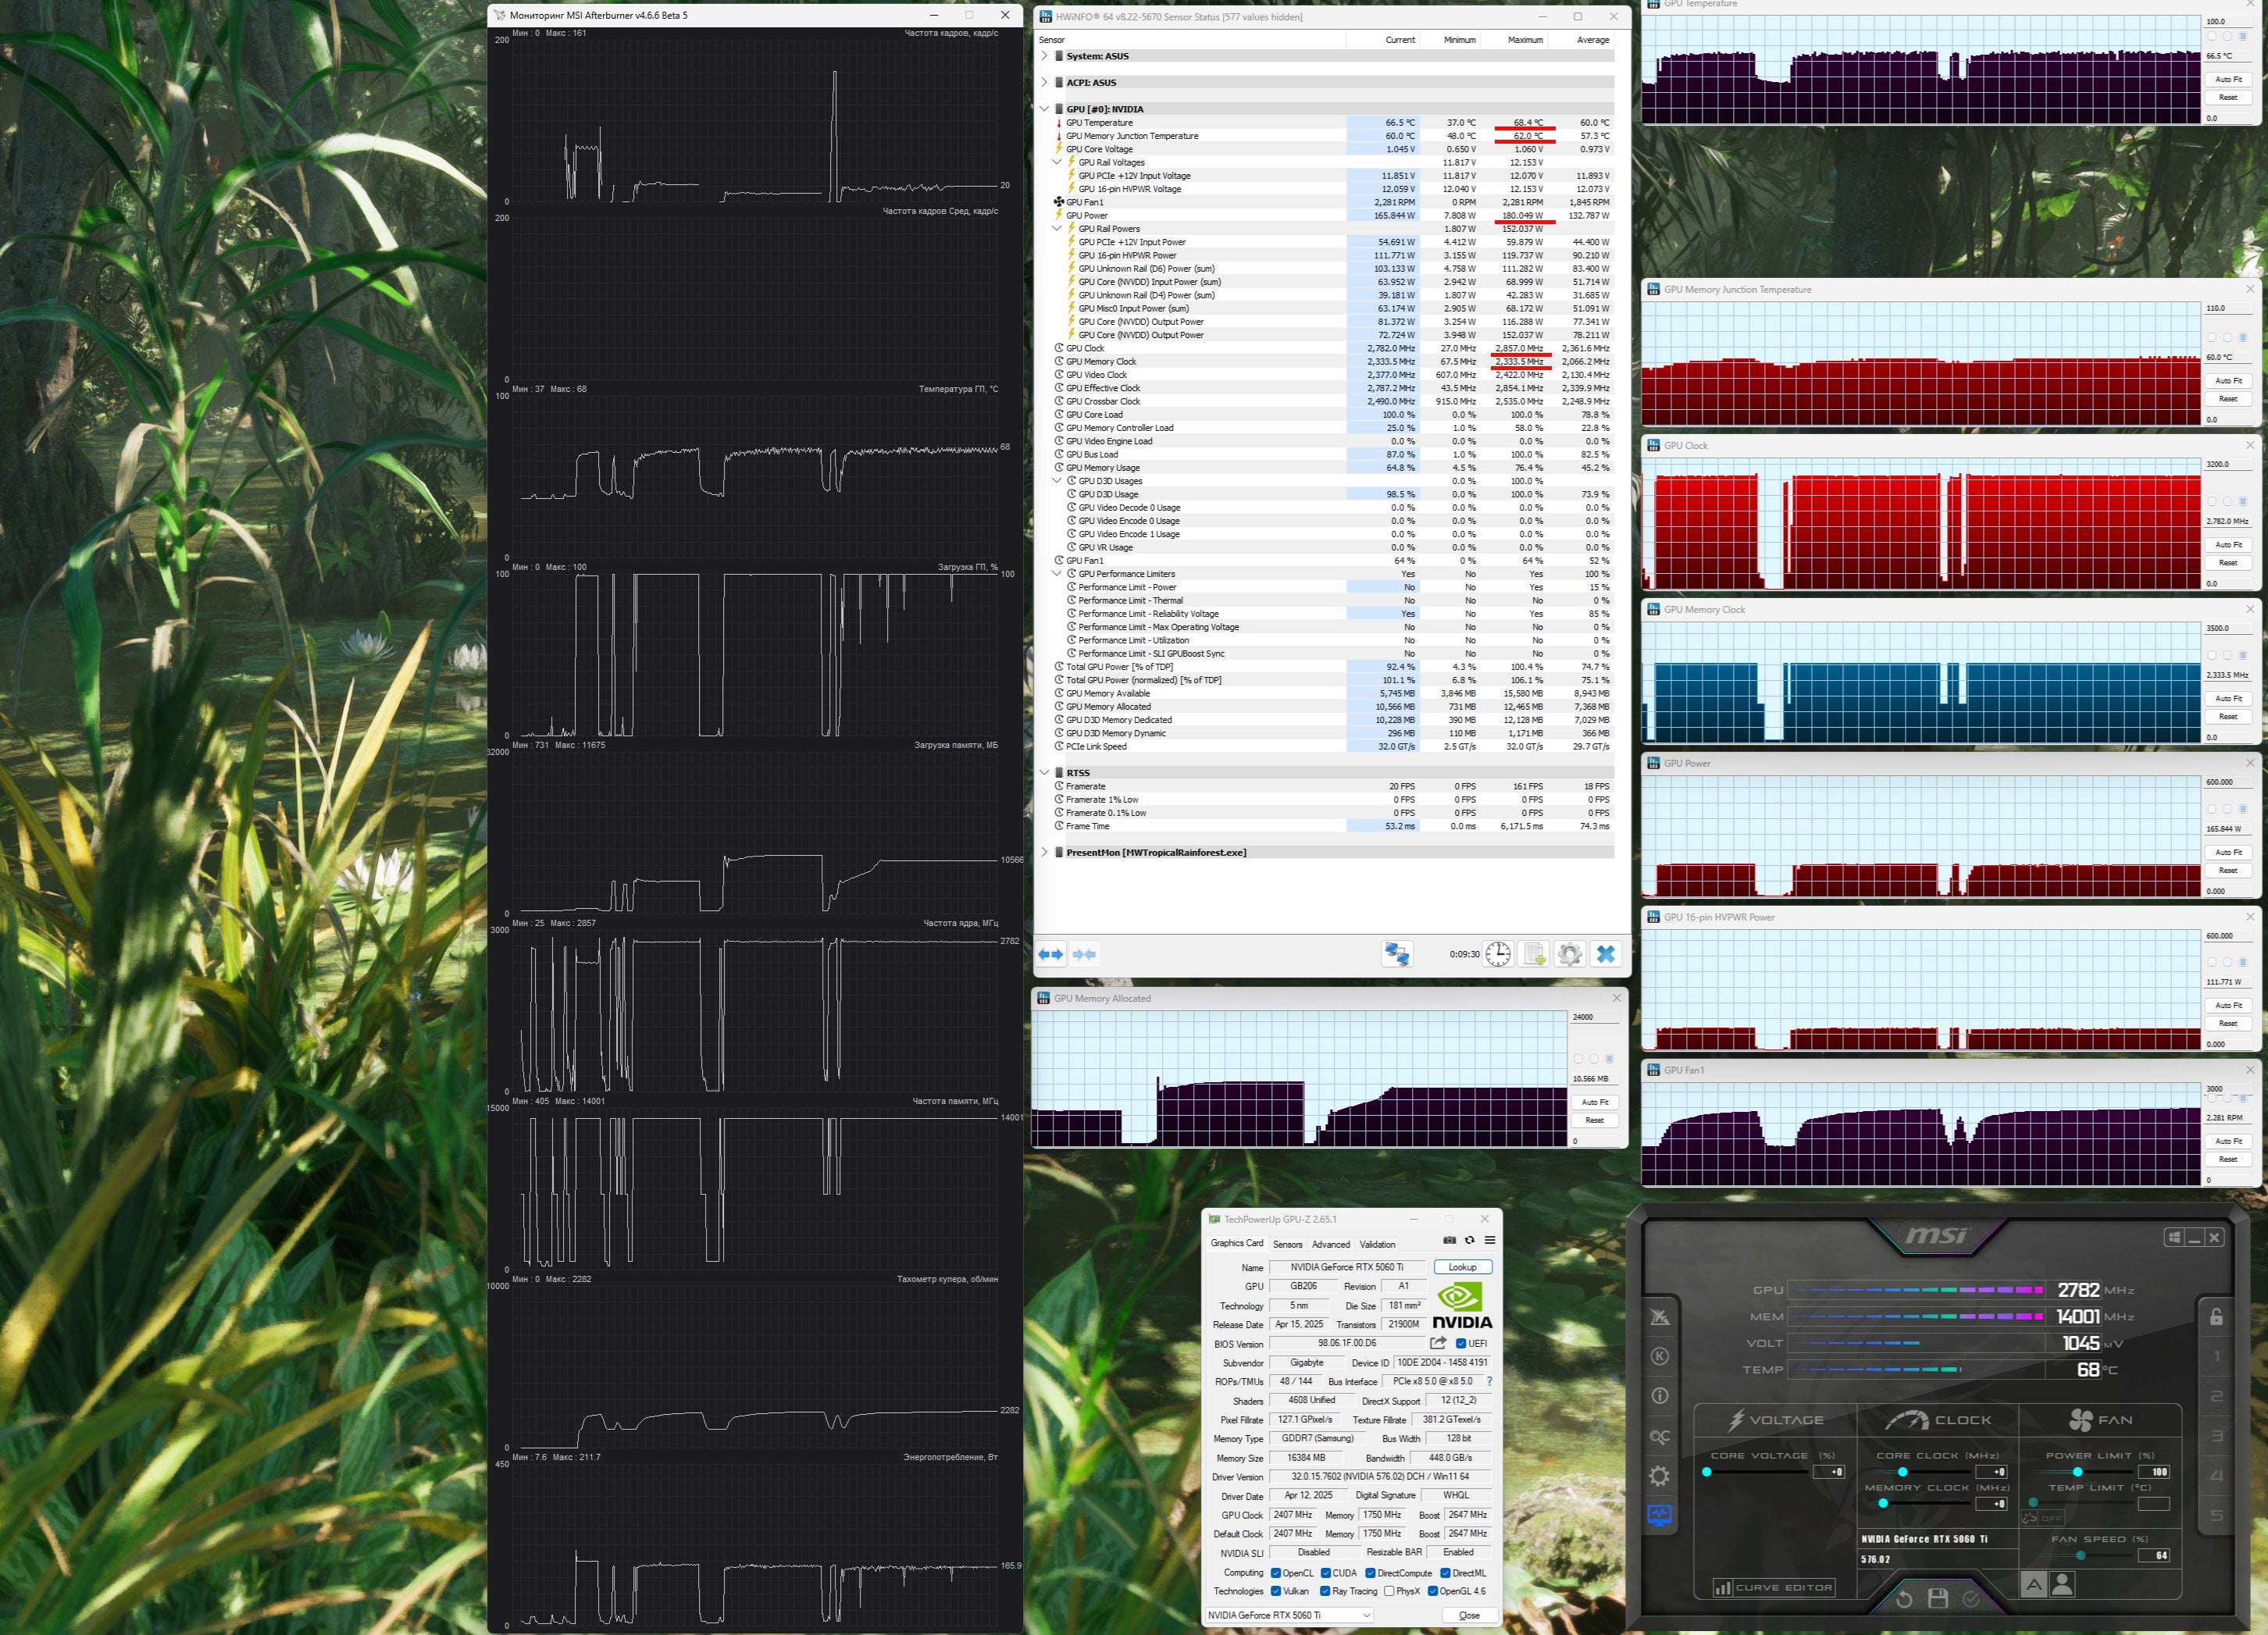The image size is (2268, 1635).
Task: Open the Curve Editor
Action: click(x=1774, y=1587)
